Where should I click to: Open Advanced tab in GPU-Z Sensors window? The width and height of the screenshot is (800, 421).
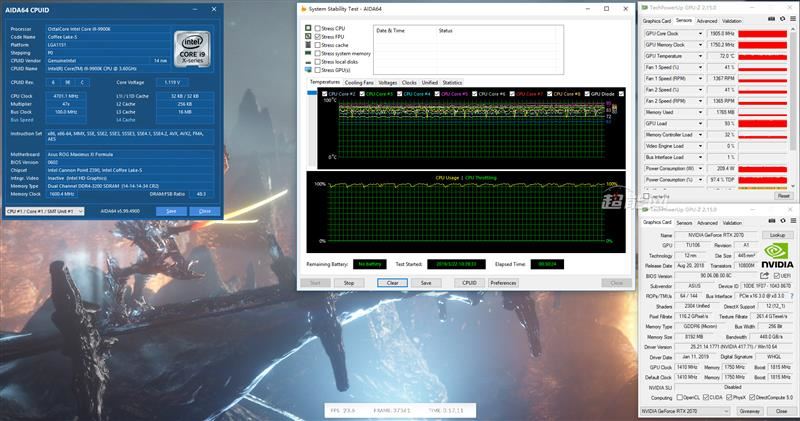[x=707, y=21]
